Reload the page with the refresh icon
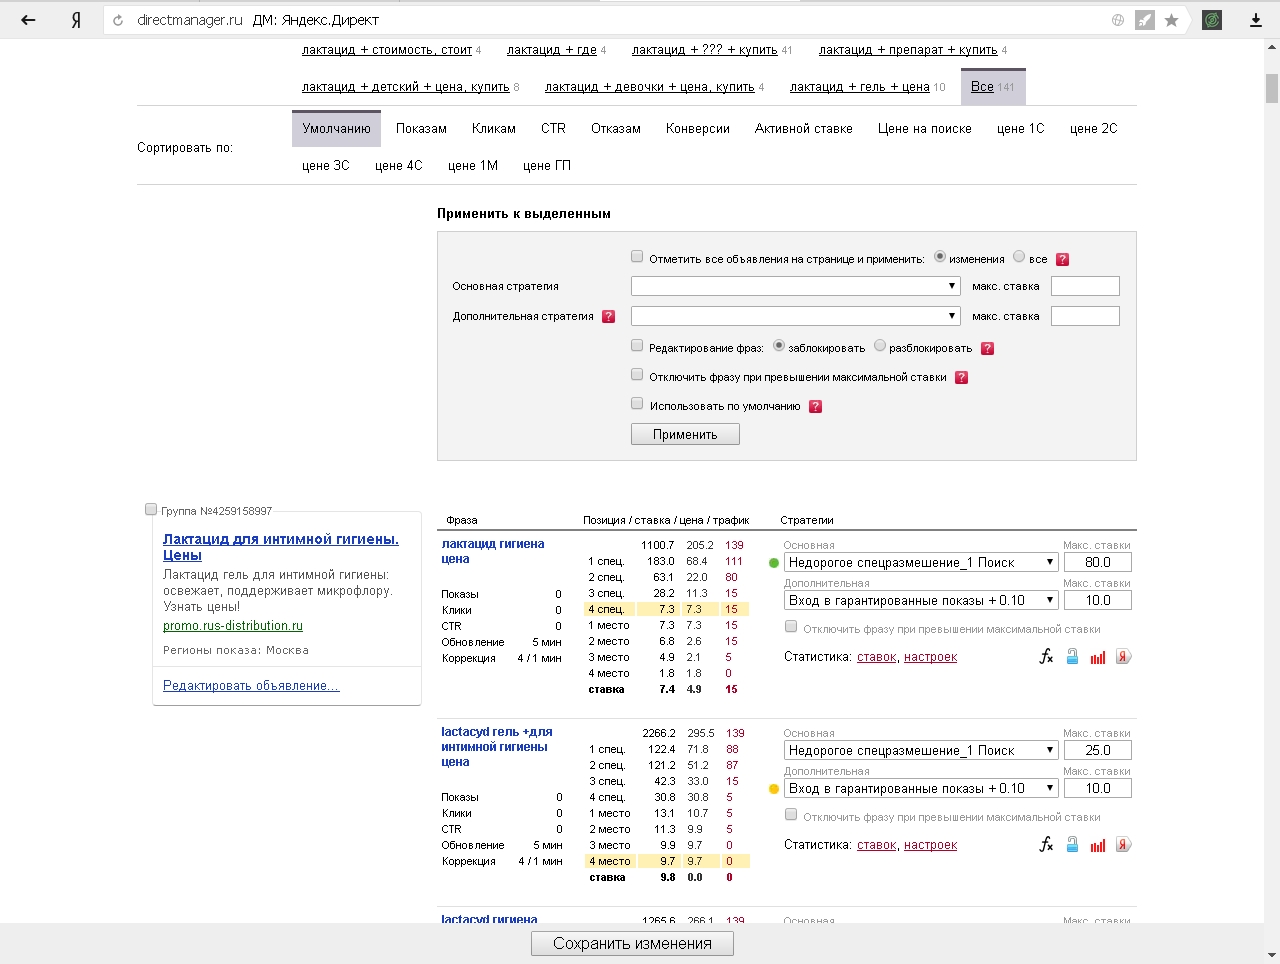This screenshot has width=1280, height=964. coord(118,20)
